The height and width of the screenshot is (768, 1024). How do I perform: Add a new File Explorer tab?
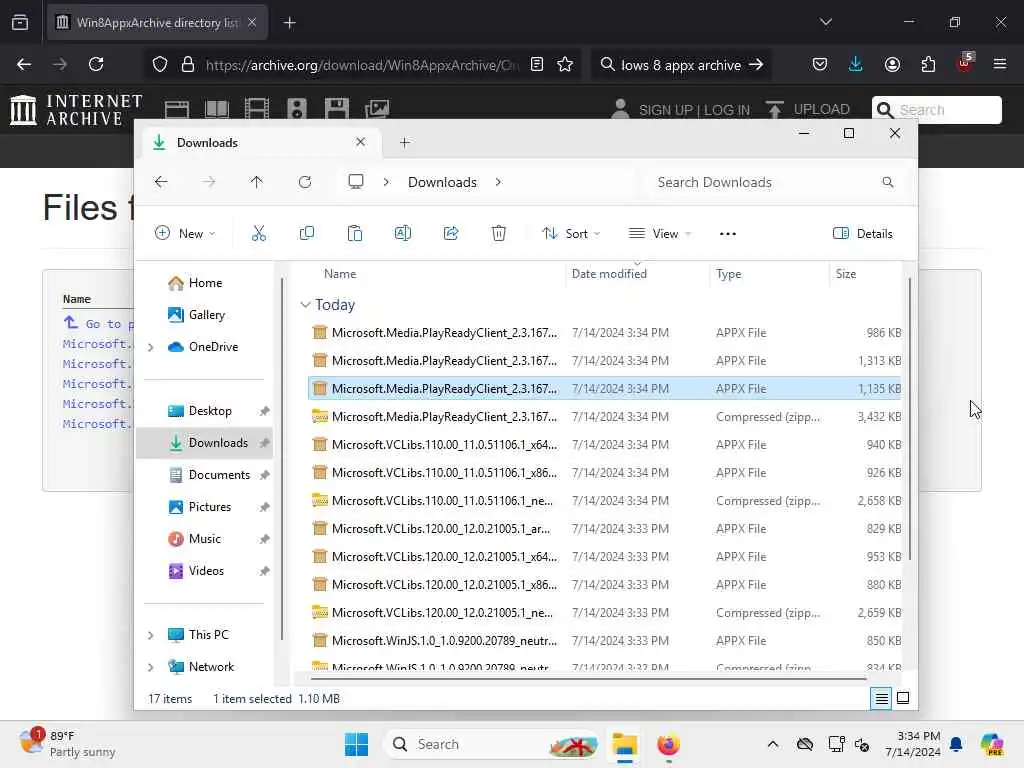(x=405, y=143)
